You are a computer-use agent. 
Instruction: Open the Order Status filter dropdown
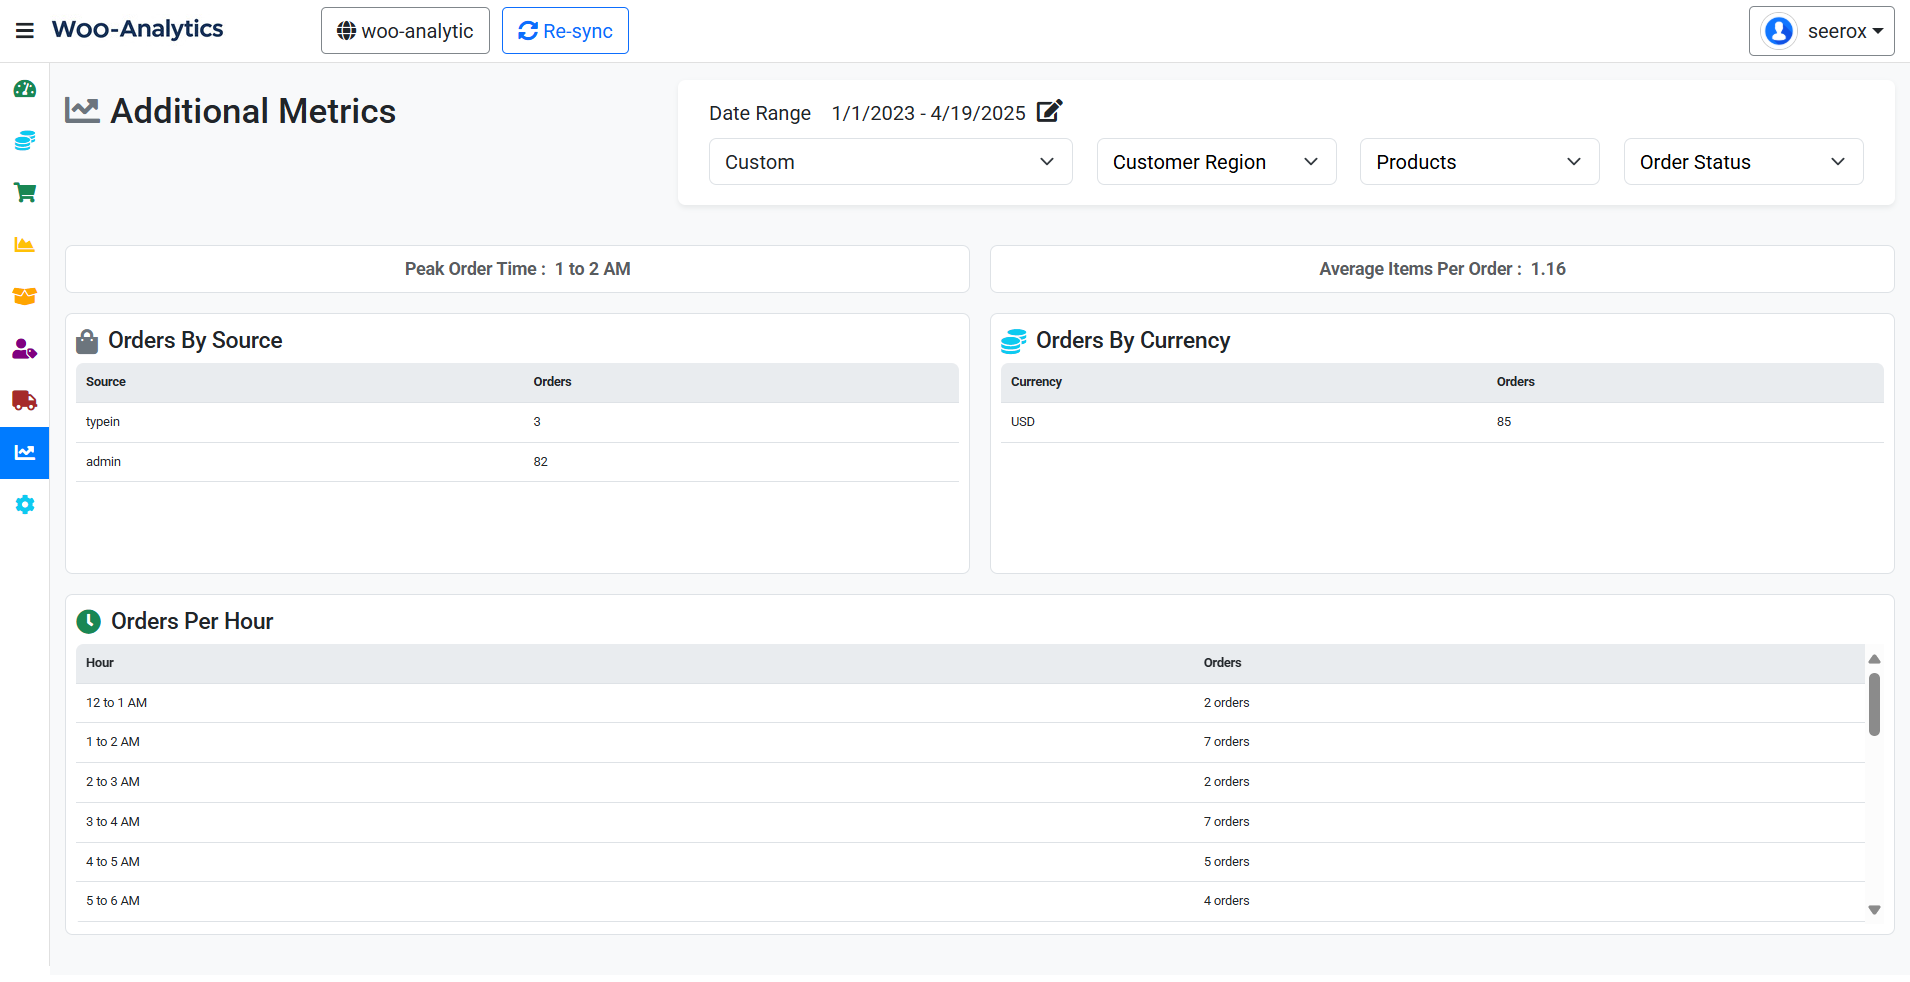click(1743, 162)
